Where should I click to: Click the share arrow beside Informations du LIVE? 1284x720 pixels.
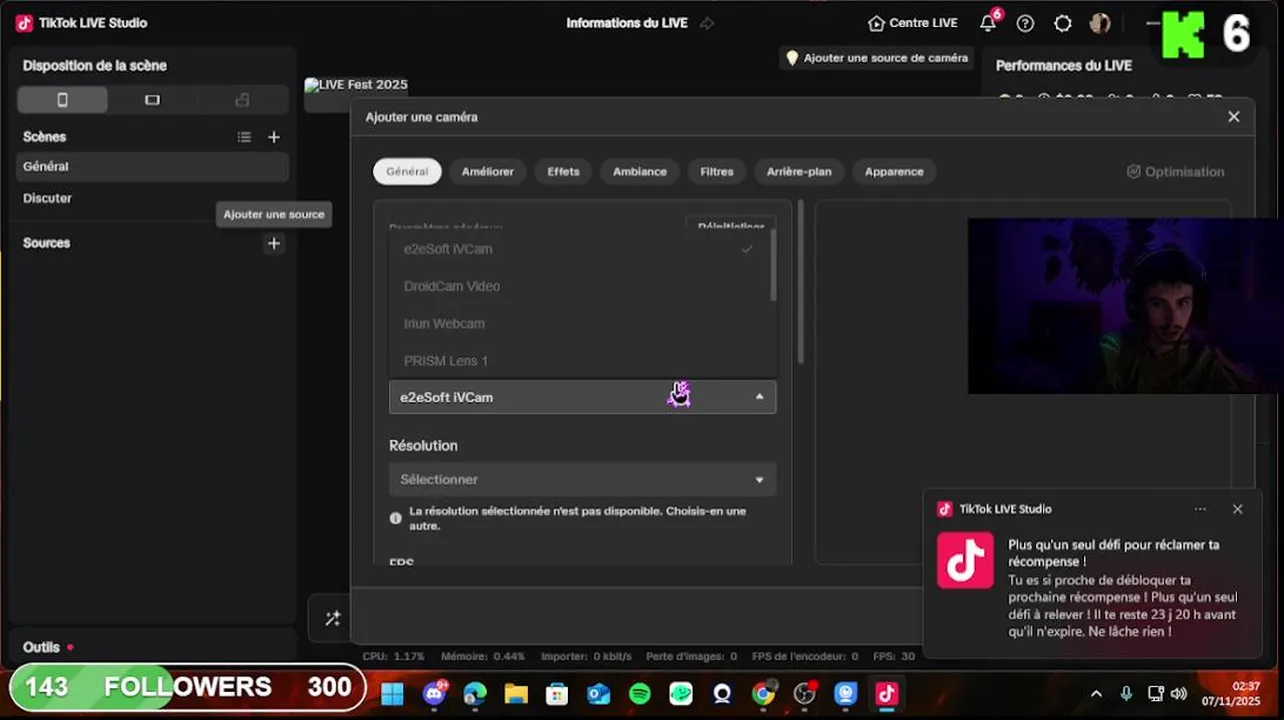tap(707, 23)
